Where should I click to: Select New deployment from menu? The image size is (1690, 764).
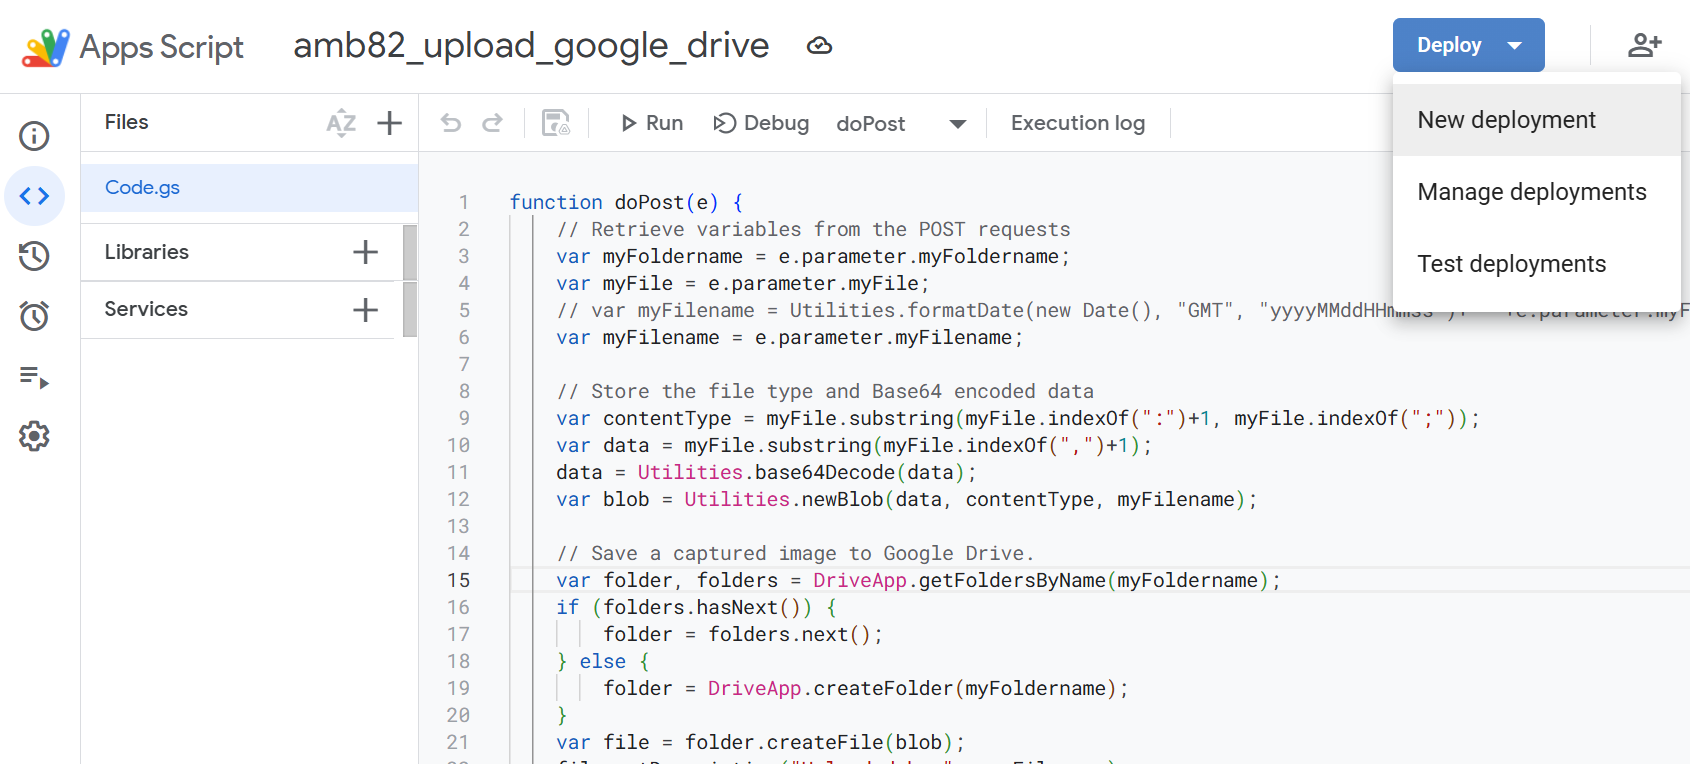pyautogui.click(x=1506, y=120)
